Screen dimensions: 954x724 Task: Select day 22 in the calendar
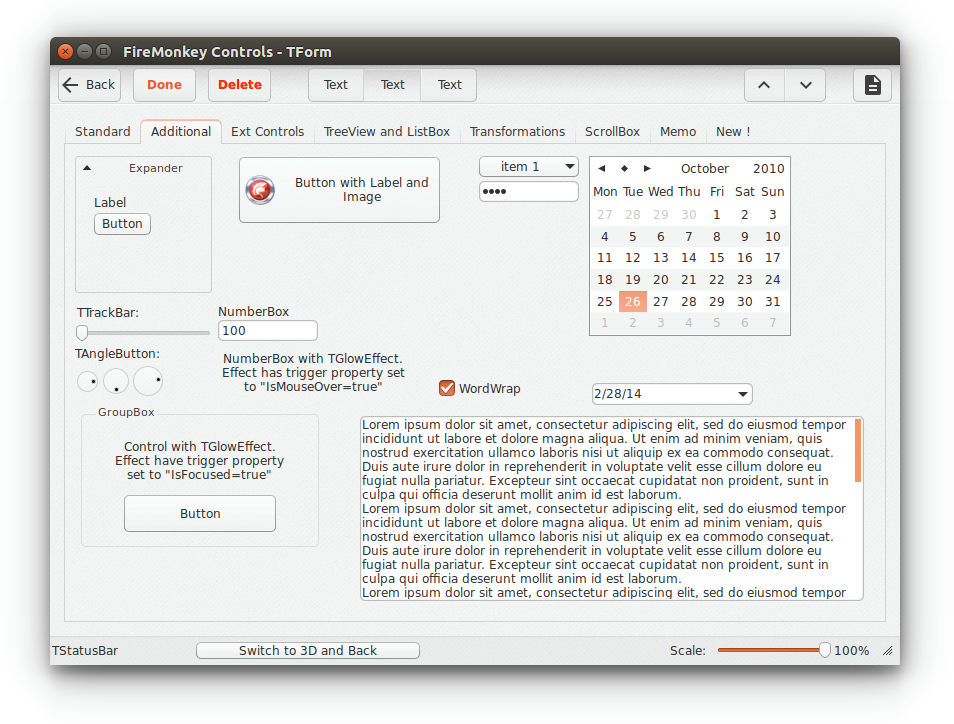[717, 280]
